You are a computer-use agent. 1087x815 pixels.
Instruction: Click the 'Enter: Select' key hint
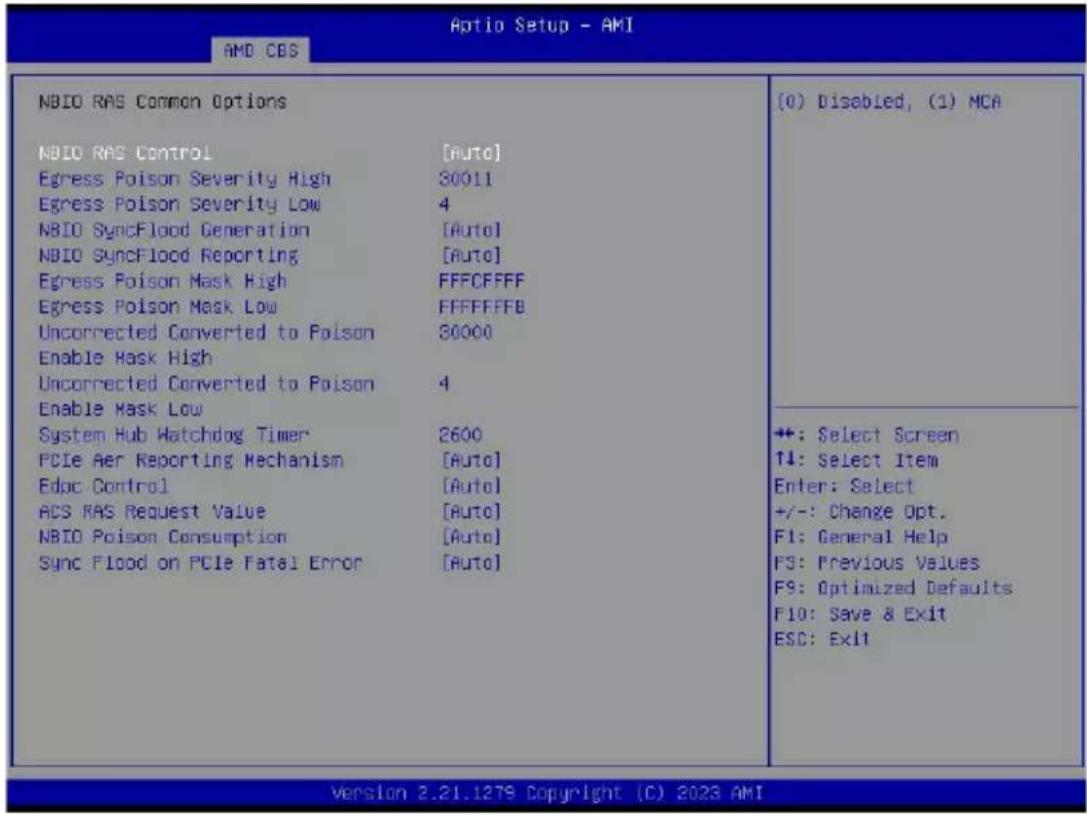(x=844, y=486)
